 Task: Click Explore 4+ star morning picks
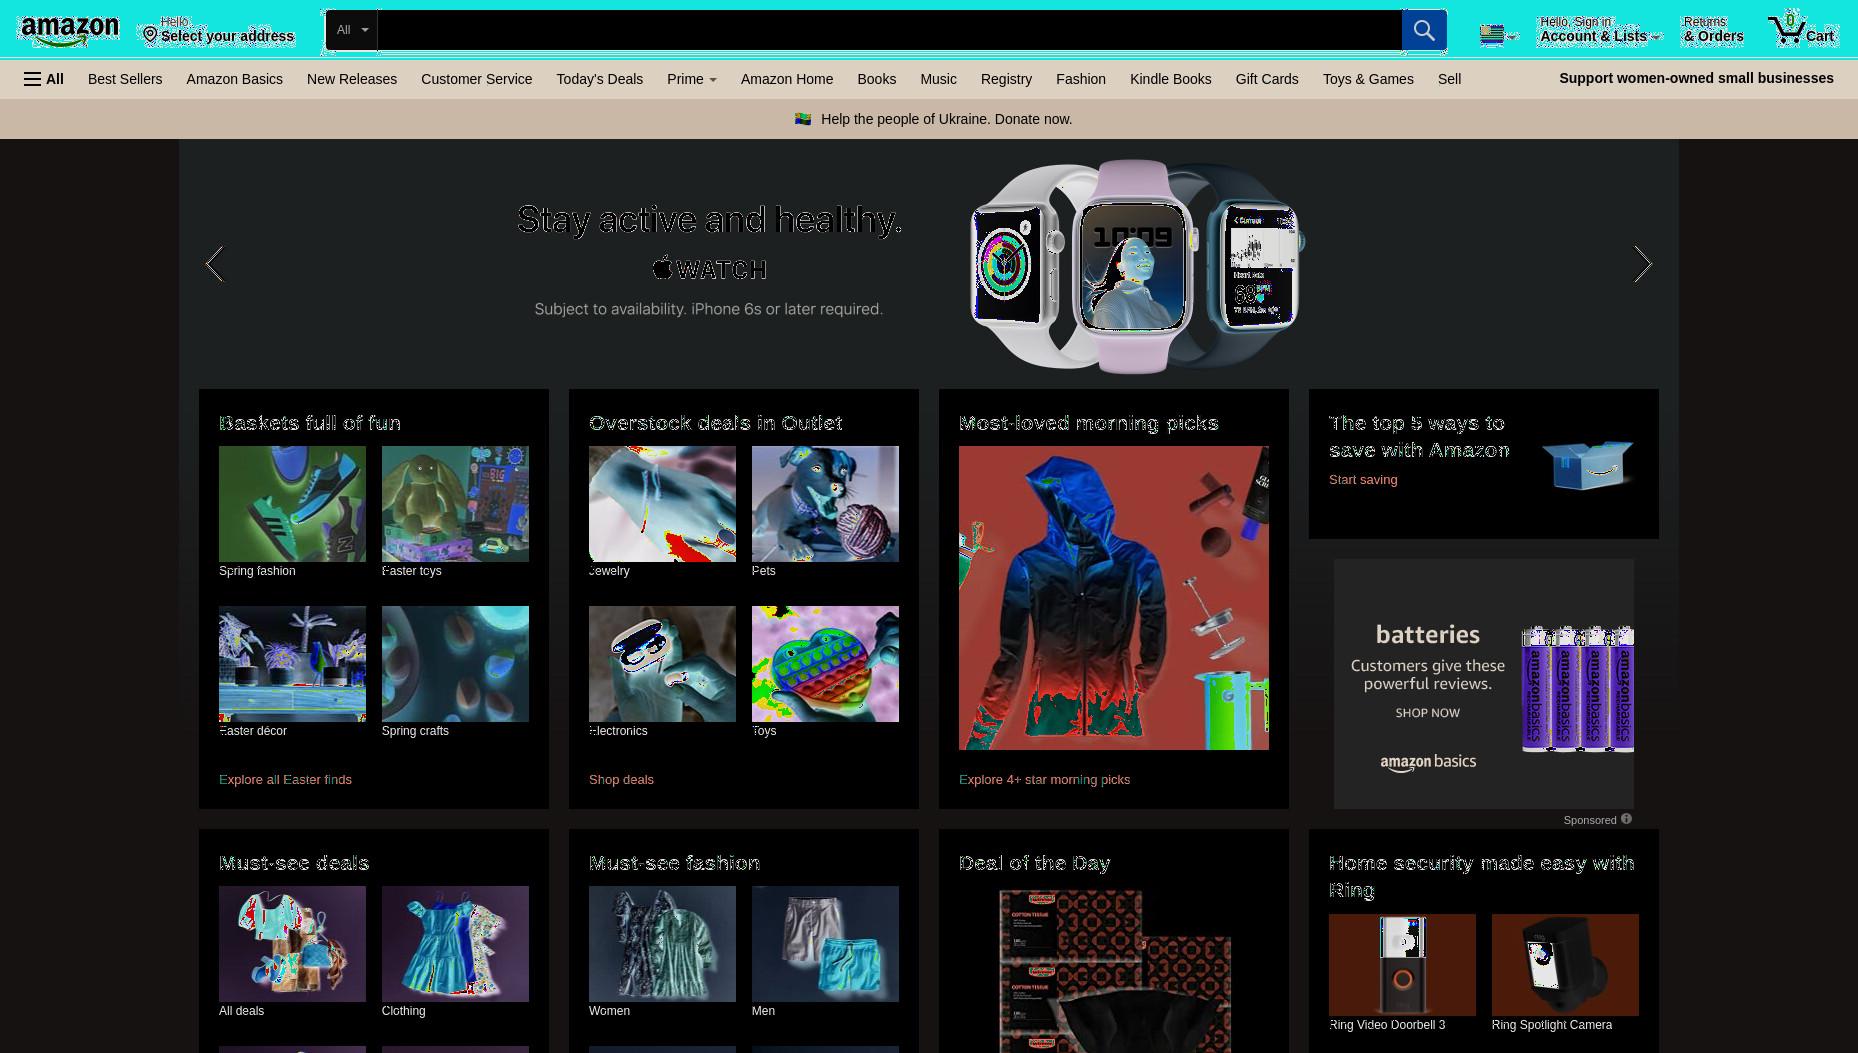[x=1044, y=779]
